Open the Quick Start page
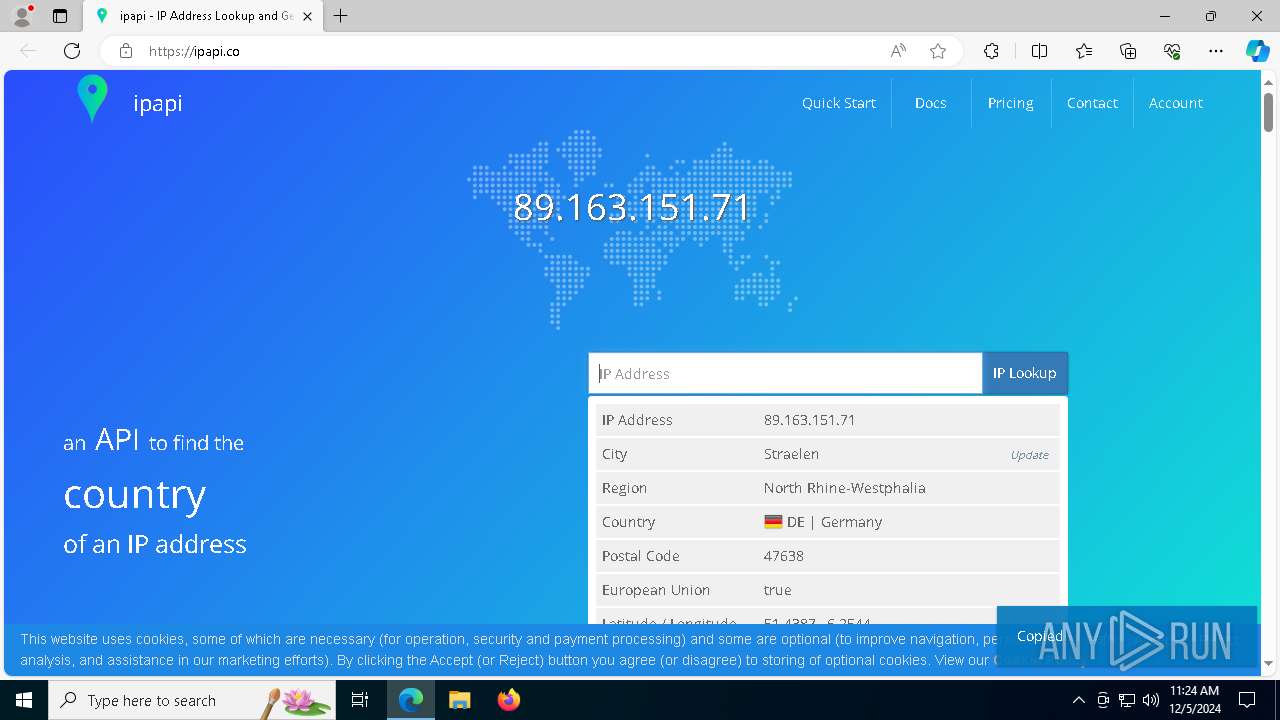Viewport: 1280px width, 720px height. coord(839,103)
